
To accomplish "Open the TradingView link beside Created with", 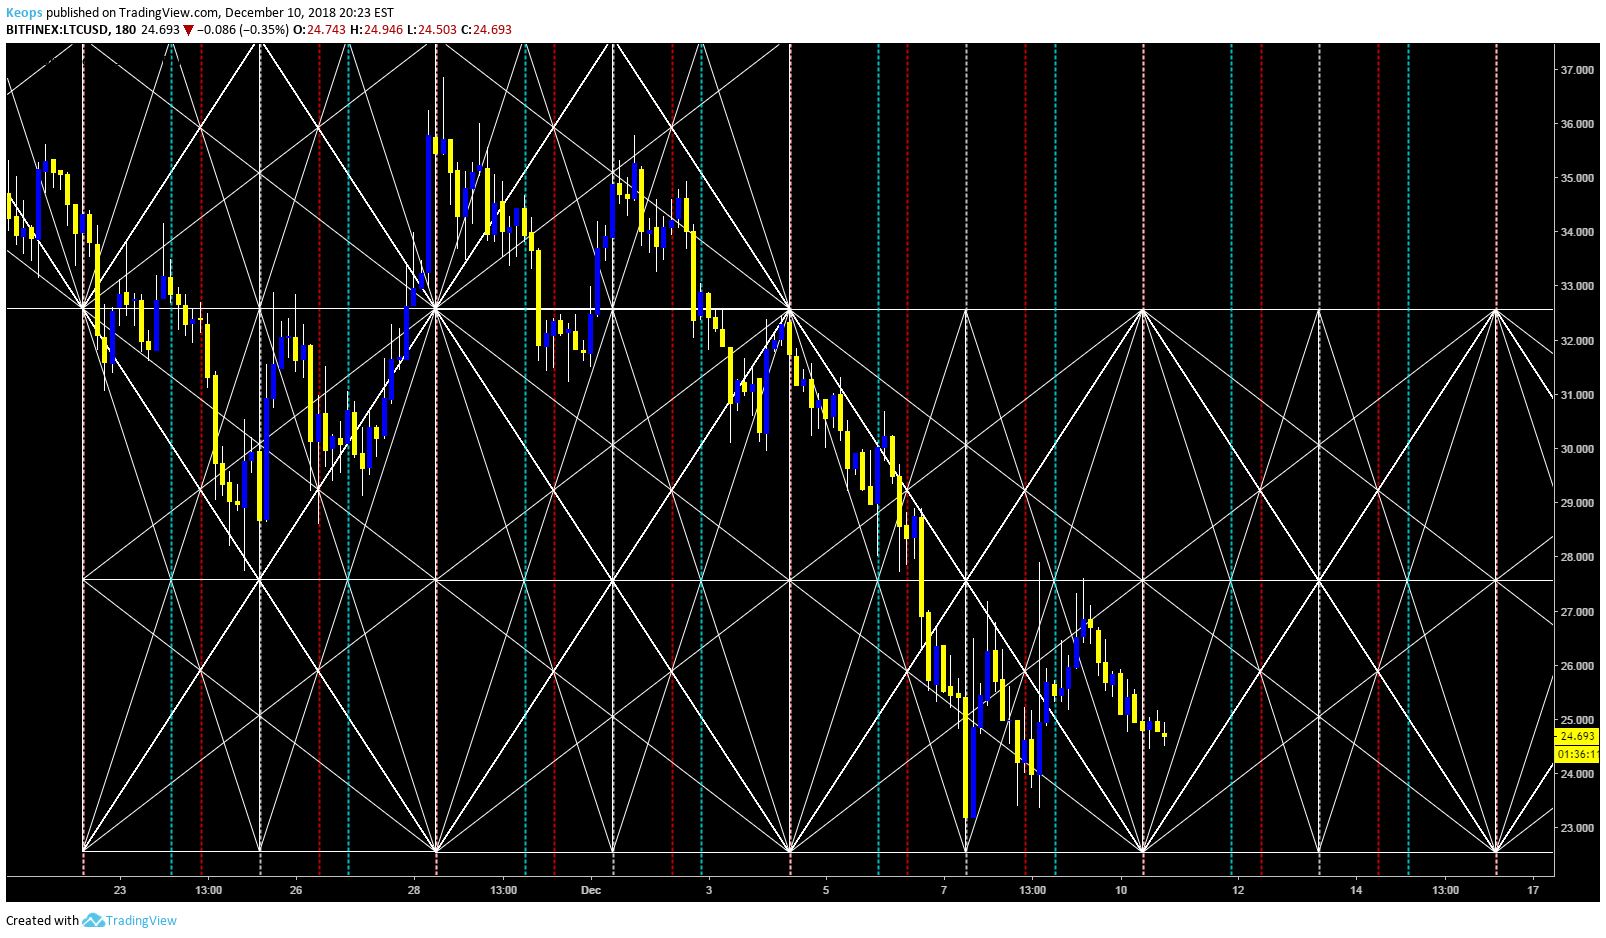I will [x=141, y=920].
